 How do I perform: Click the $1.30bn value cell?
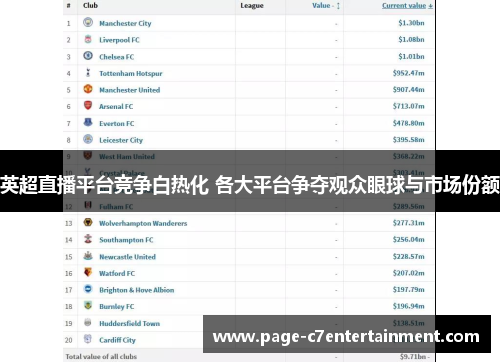[411, 23]
